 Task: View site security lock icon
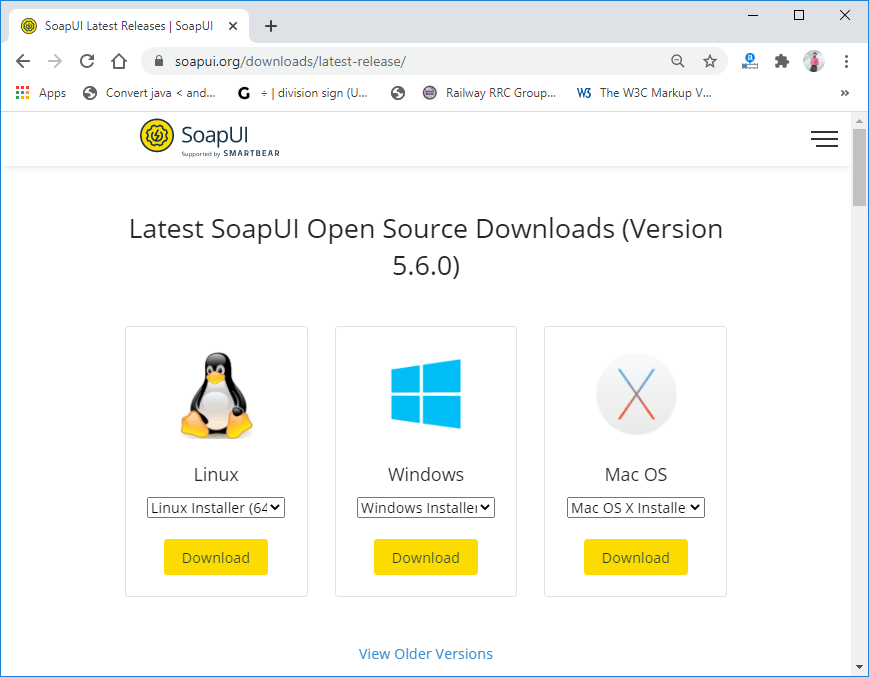159,61
